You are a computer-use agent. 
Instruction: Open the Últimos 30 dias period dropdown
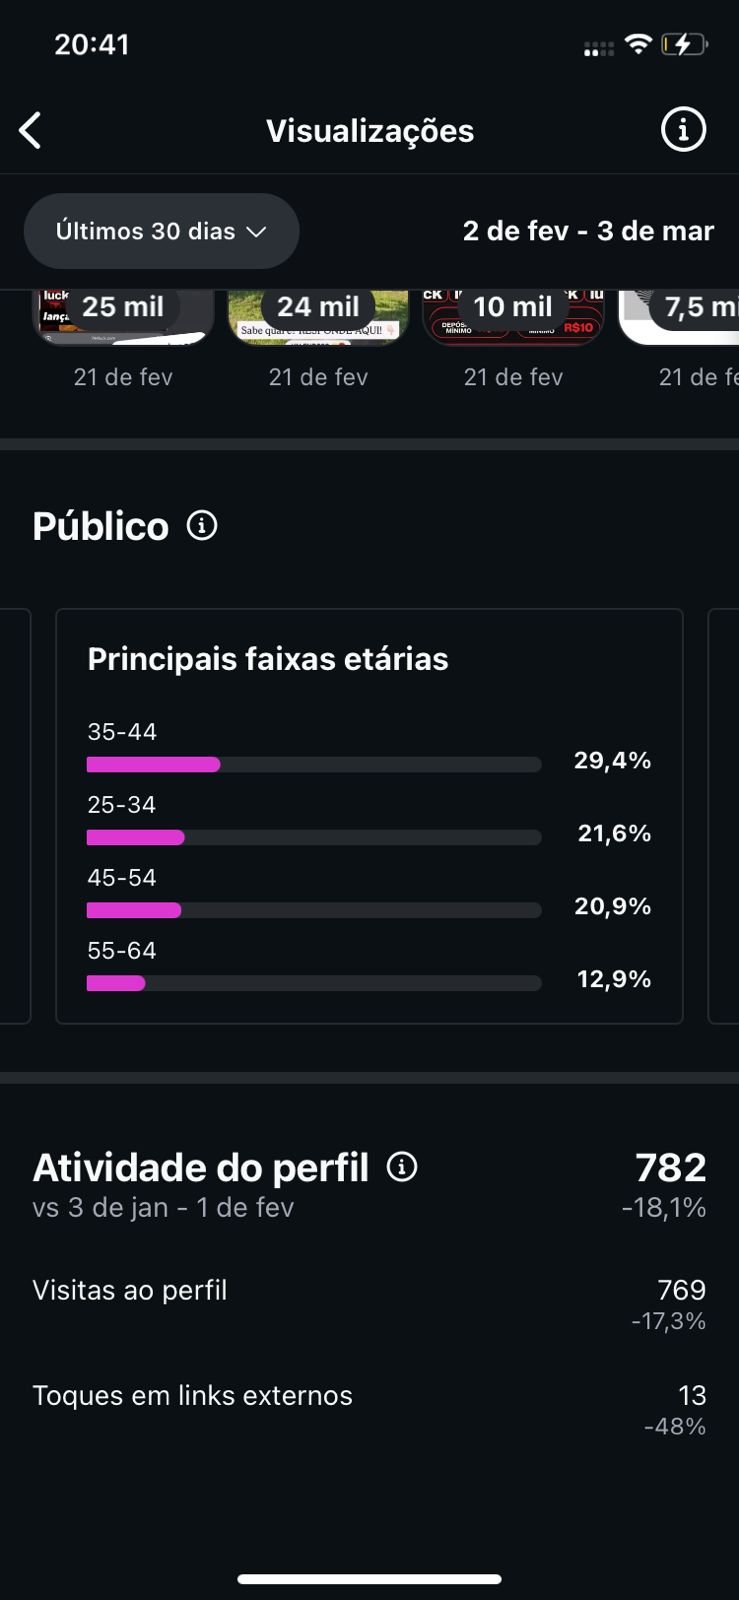click(161, 231)
